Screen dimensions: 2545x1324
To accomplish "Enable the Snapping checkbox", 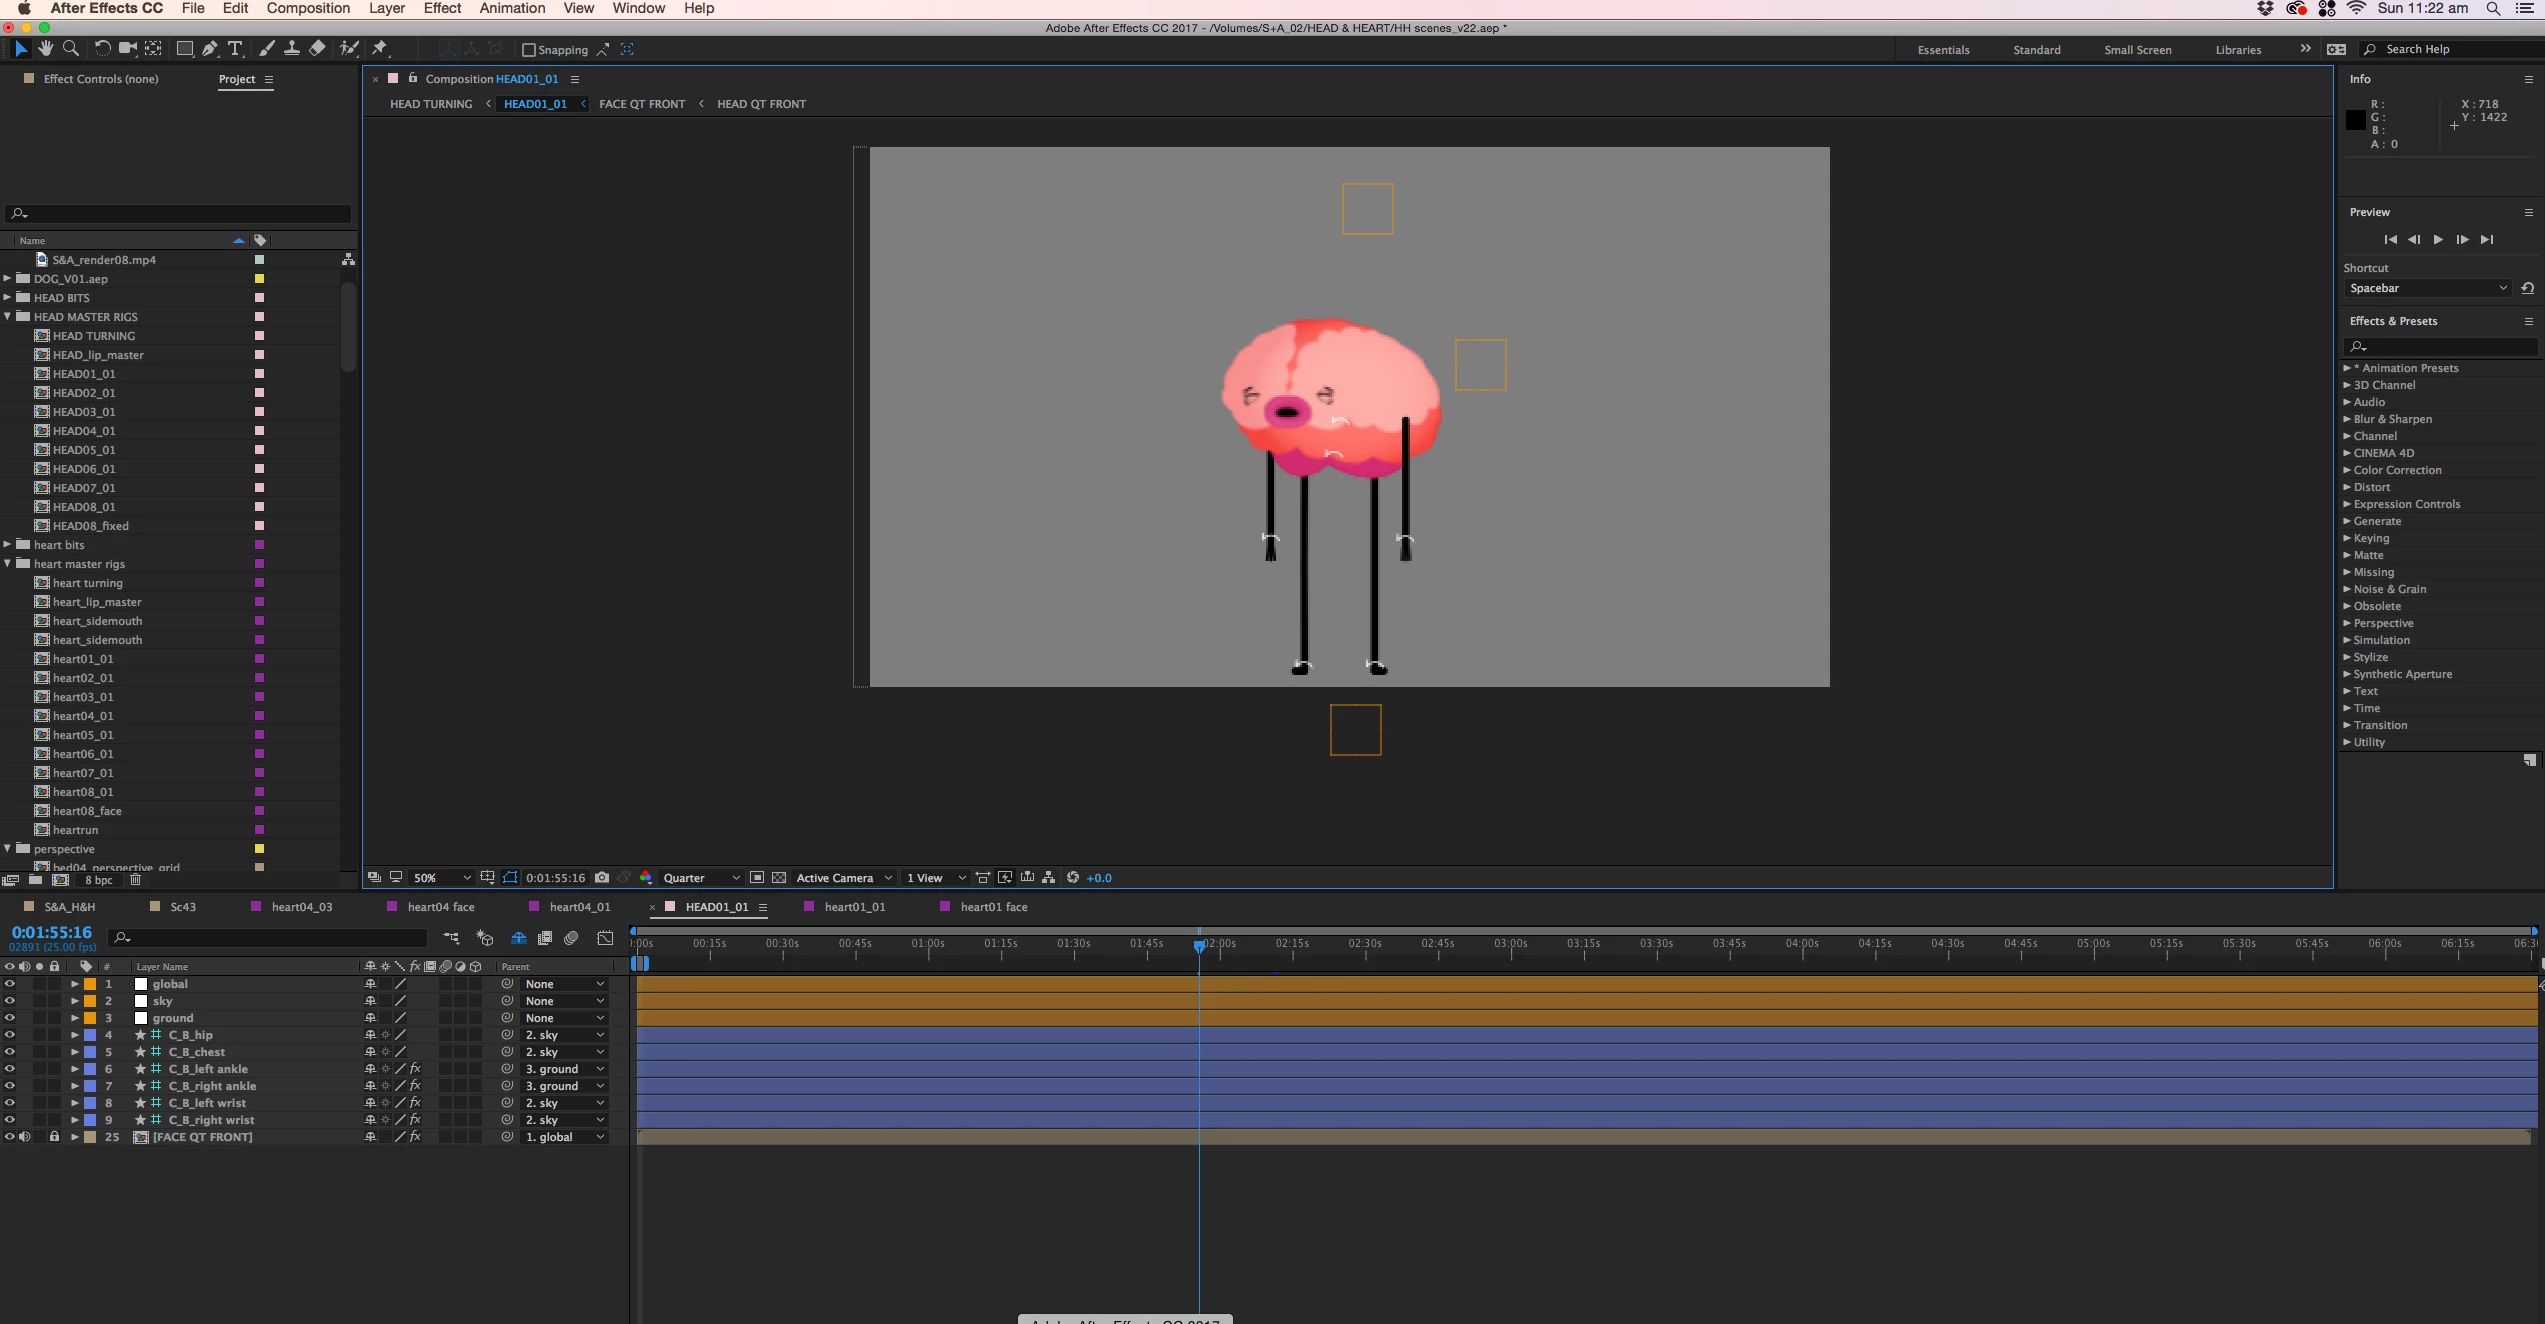I will [529, 50].
